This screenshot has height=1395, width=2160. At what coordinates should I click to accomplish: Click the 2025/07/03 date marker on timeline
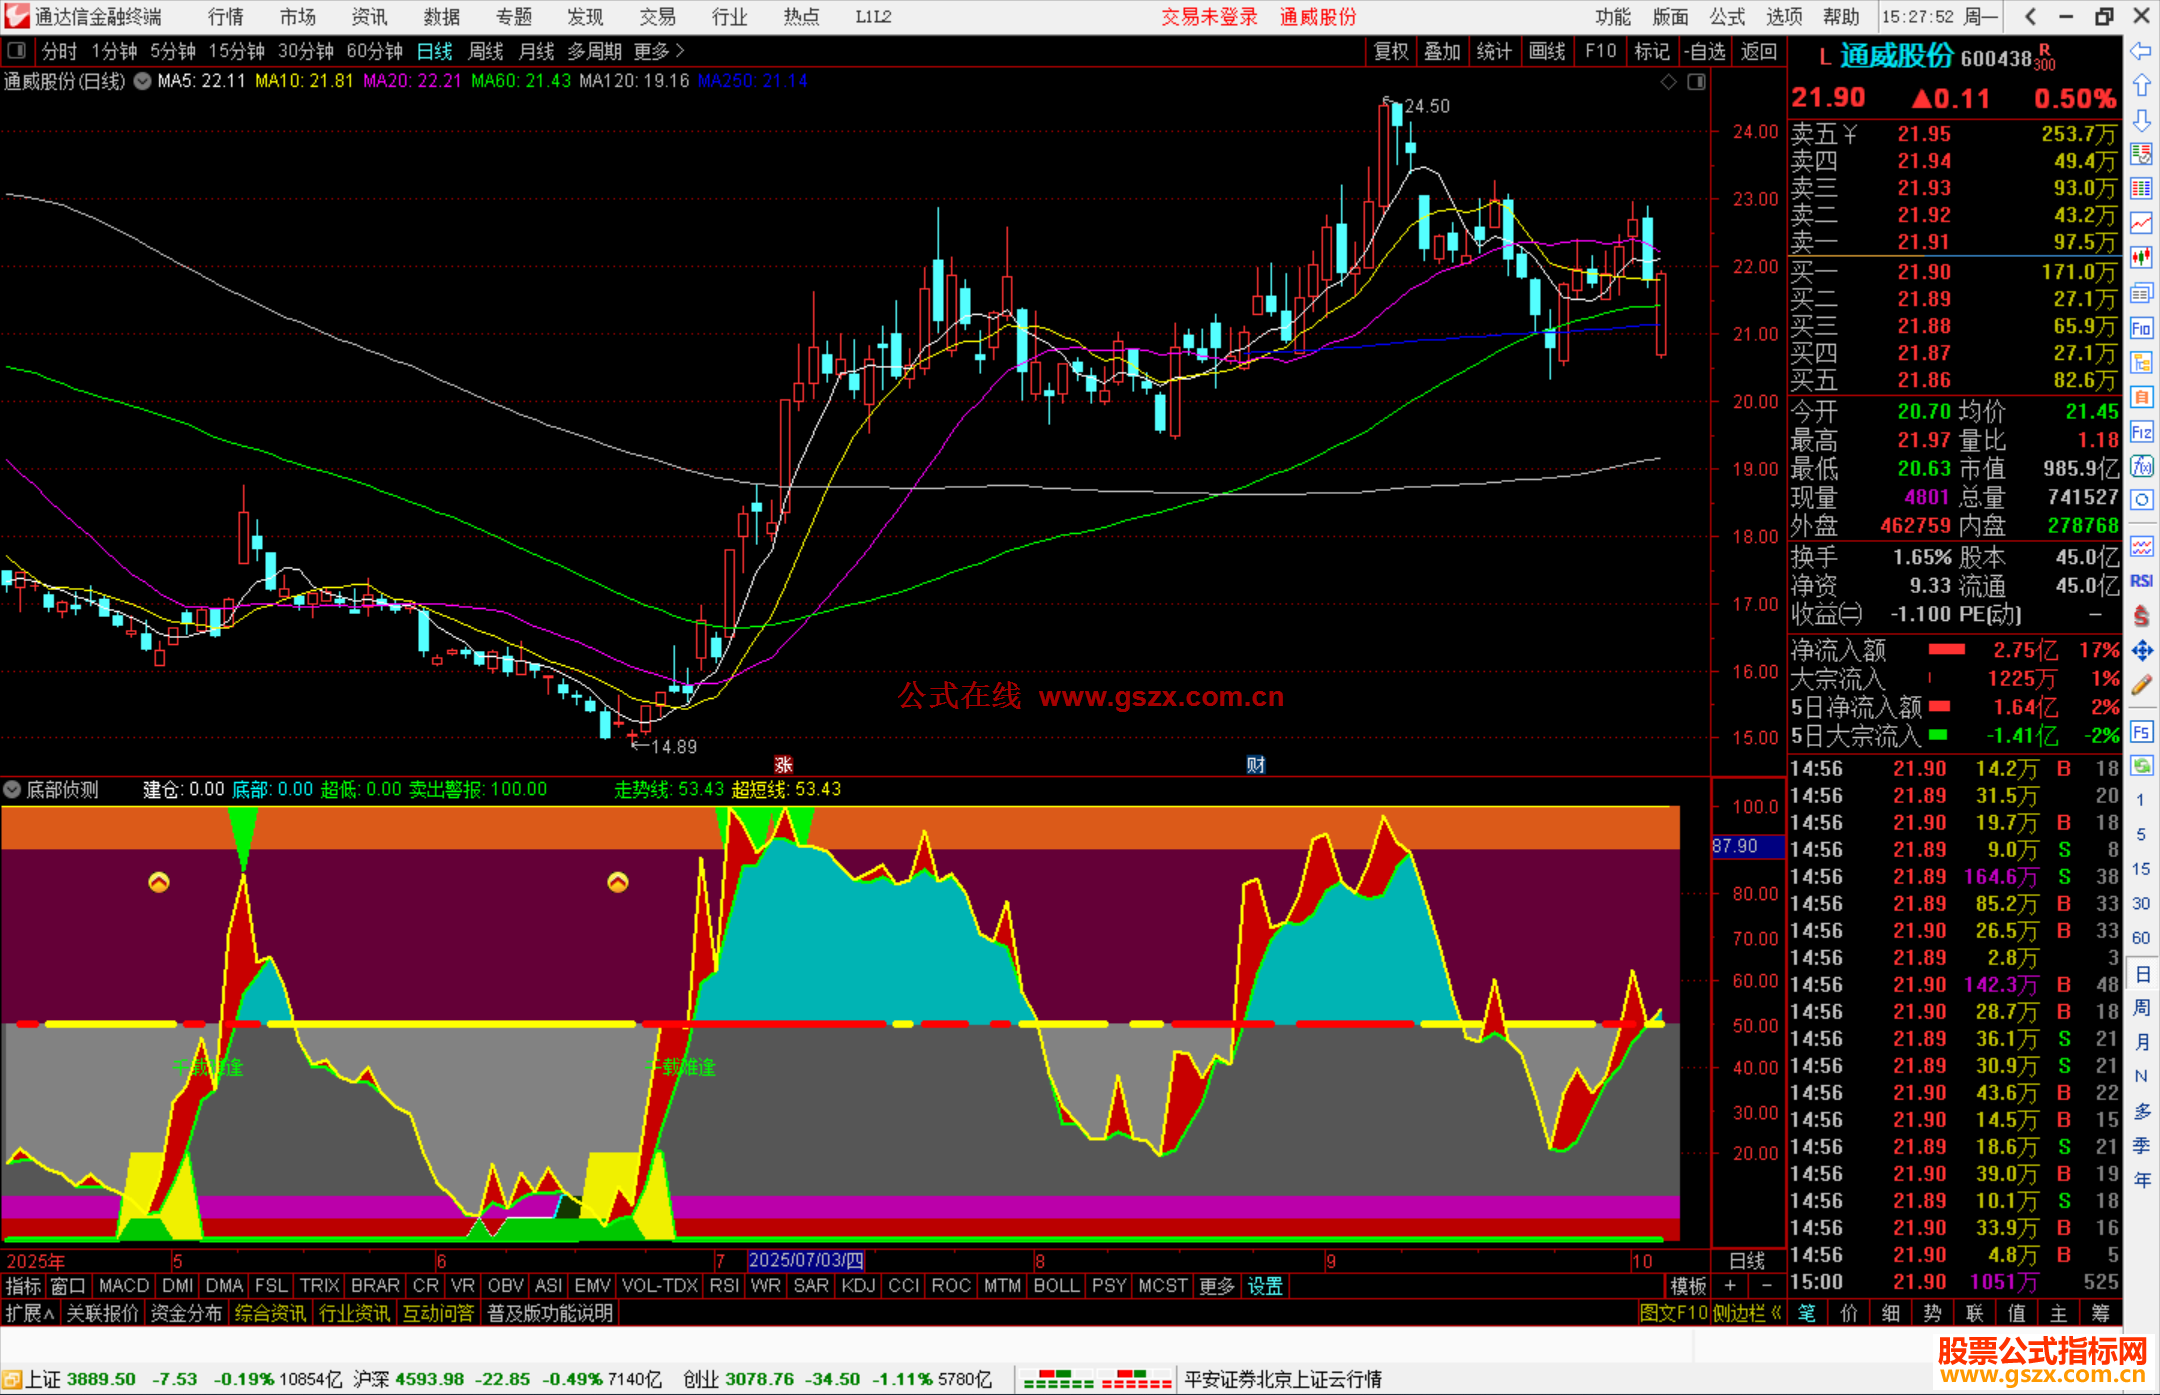(x=805, y=1261)
